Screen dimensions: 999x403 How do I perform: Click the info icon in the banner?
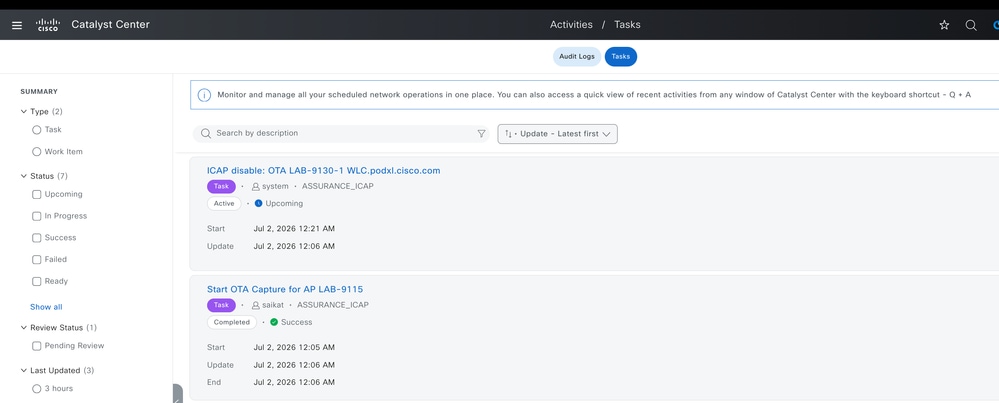(x=204, y=95)
